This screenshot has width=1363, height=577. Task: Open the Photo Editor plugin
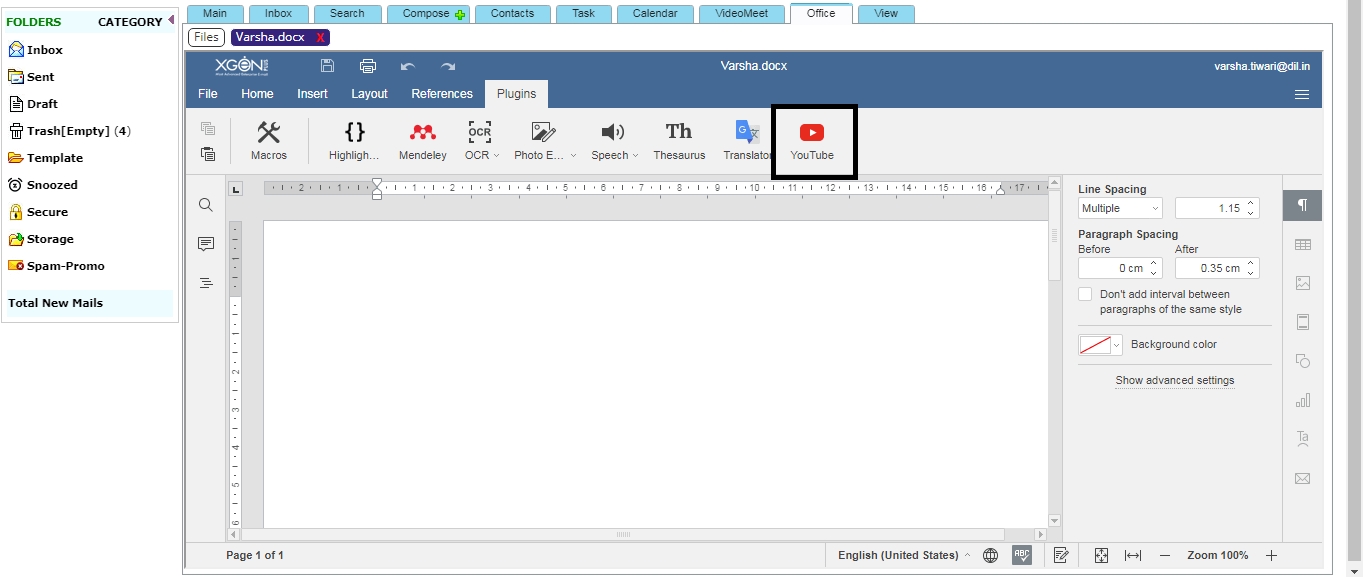pyautogui.click(x=543, y=141)
